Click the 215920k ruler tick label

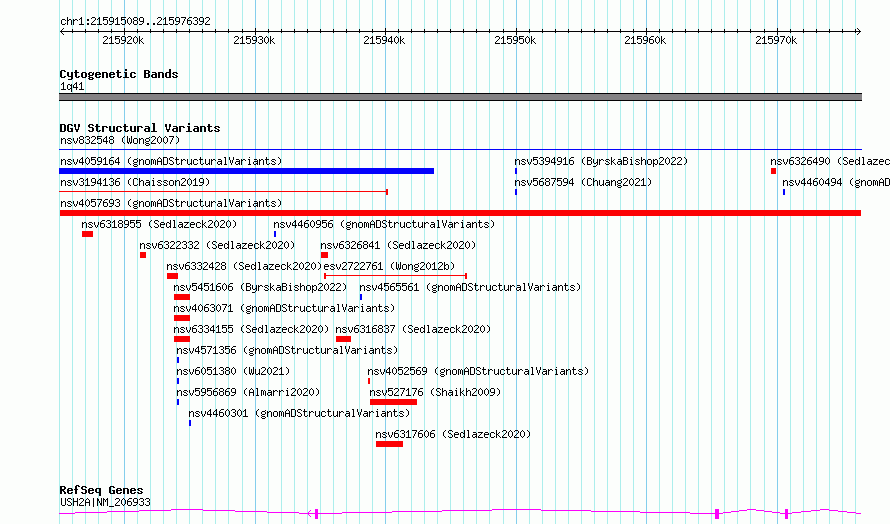[123, 40]
